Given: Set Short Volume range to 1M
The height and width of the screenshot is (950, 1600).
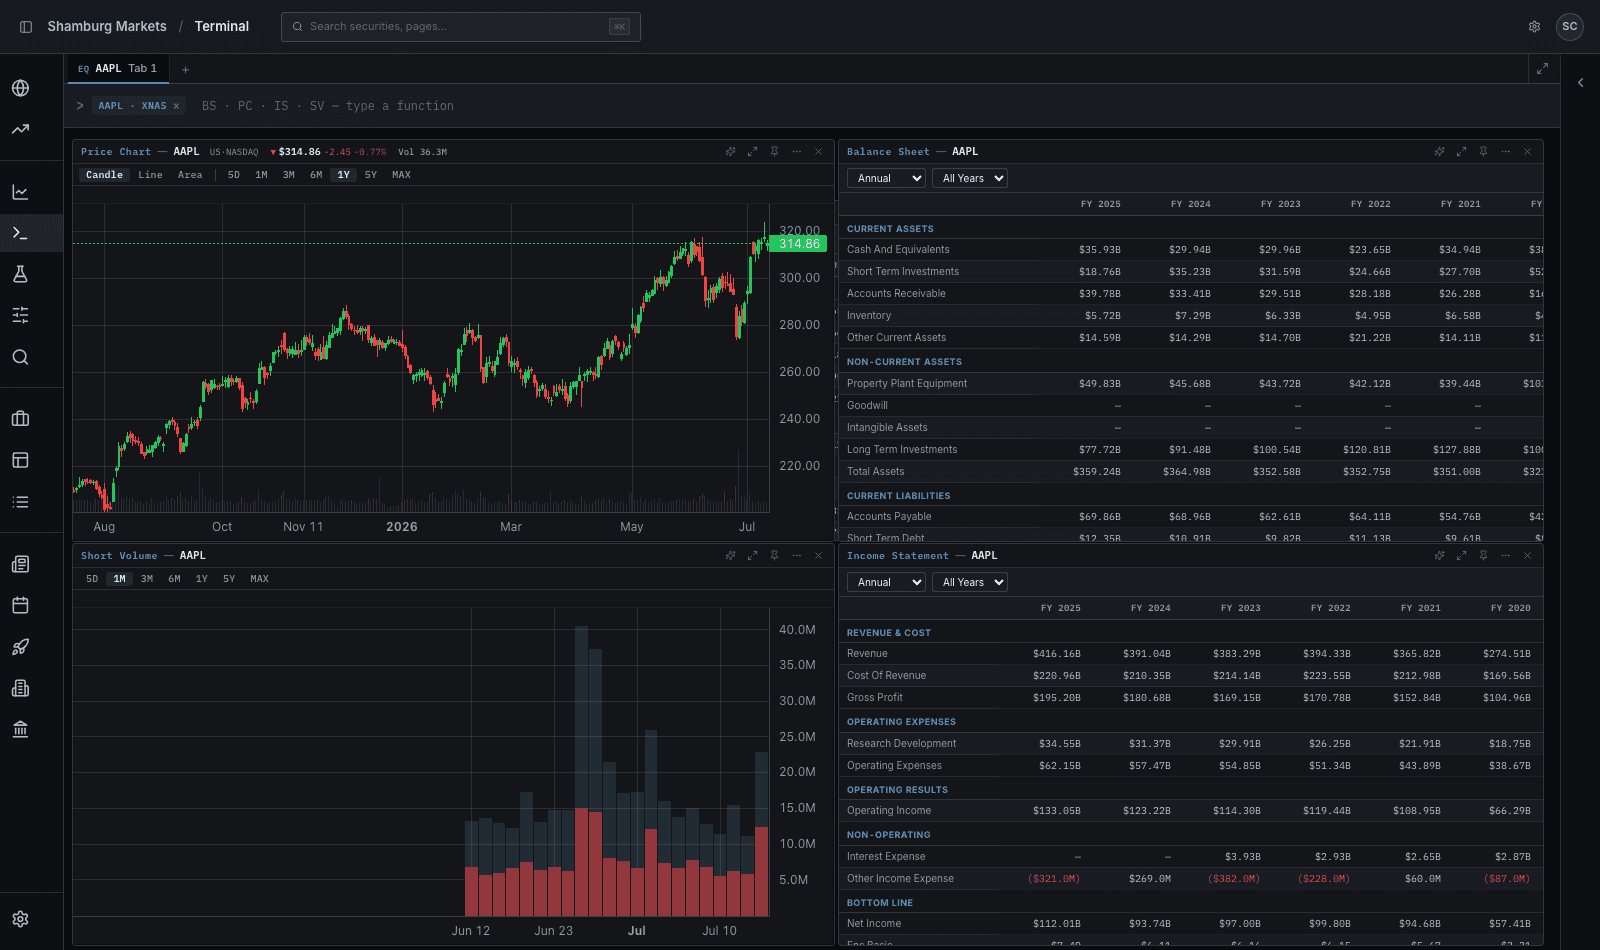Looking at the screenshot, I should click(120, 579).
